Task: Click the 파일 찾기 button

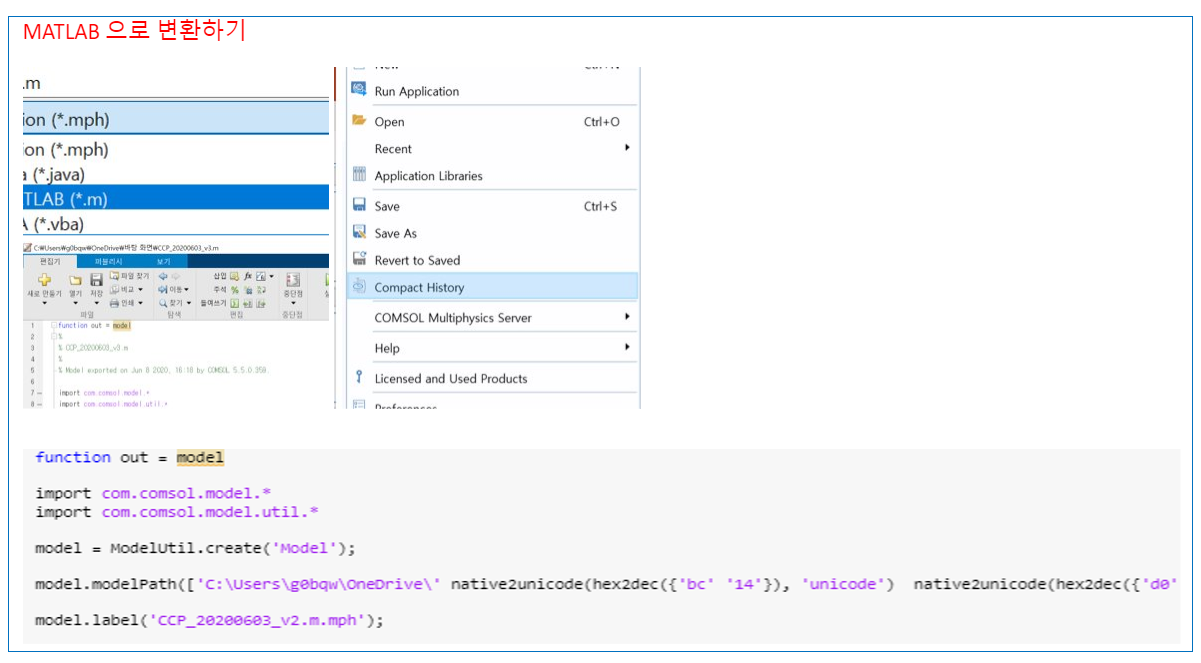Action: 130,275
